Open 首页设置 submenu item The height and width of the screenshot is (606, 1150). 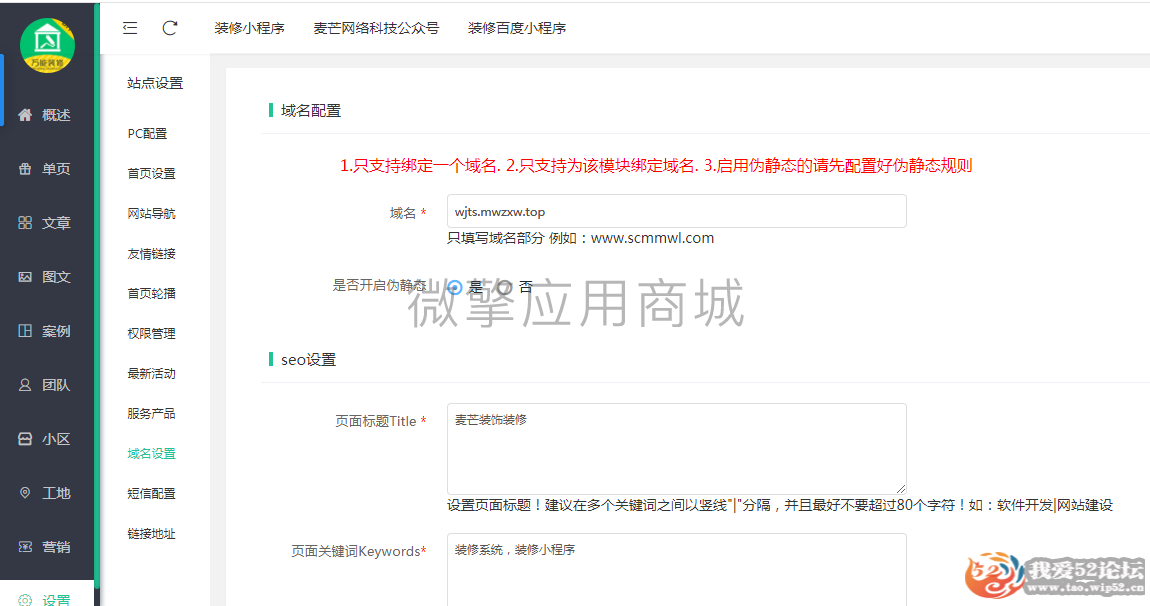[151, 173]
